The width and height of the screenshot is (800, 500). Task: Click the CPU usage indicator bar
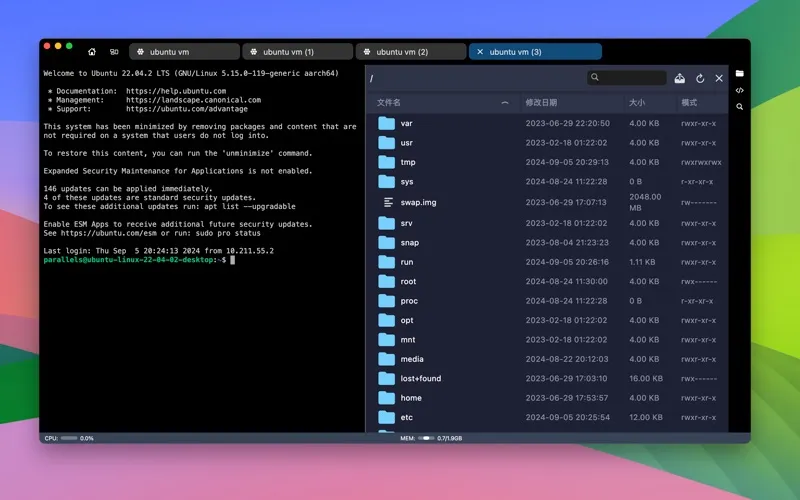coord(69,438)
